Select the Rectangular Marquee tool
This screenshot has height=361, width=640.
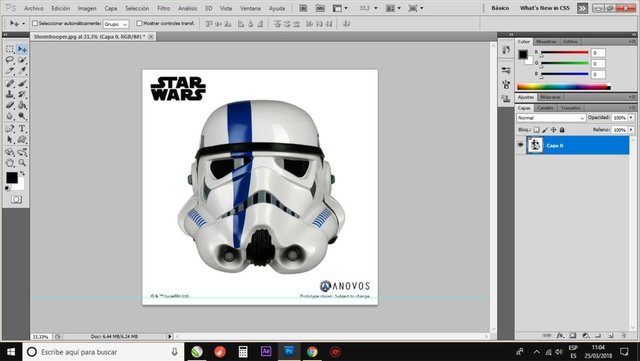coord(10,49)
